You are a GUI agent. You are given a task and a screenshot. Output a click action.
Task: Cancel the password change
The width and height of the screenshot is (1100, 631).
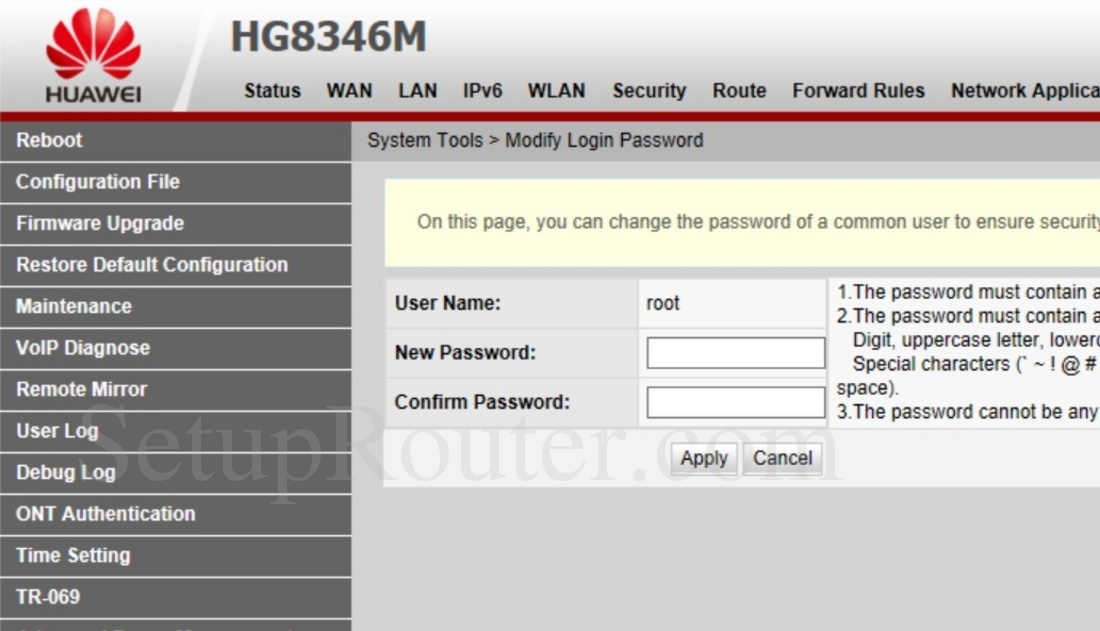pos(783,458)
